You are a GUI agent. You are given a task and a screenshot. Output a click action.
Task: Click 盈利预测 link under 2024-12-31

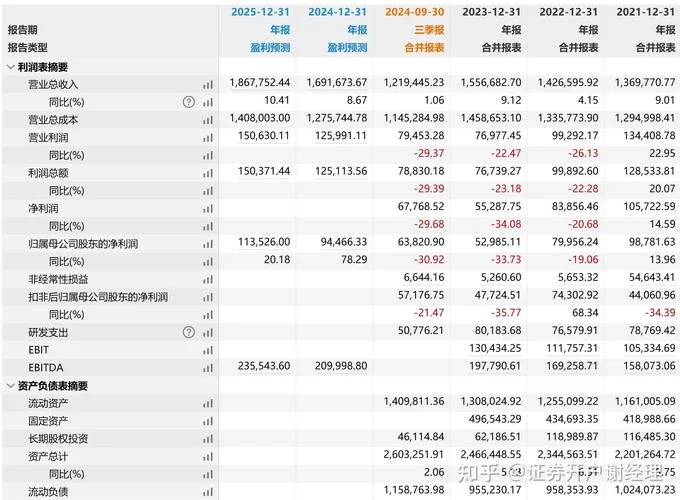coord(347,48)
